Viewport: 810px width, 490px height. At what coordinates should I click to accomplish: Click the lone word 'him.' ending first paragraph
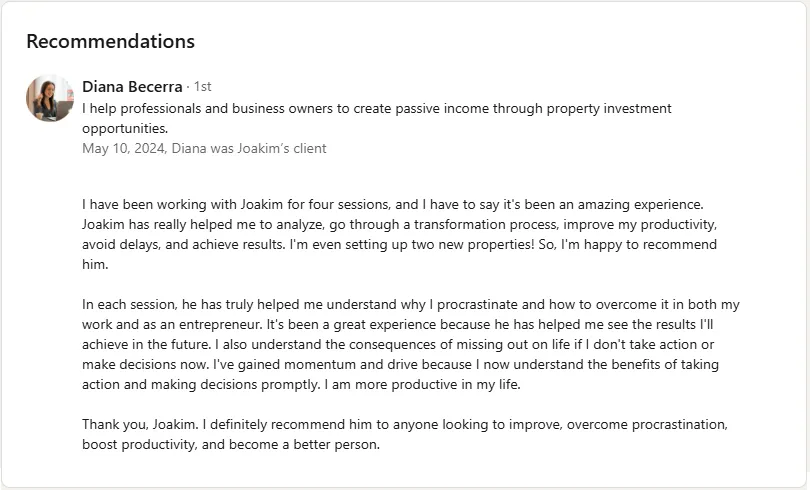pos(95,265)
